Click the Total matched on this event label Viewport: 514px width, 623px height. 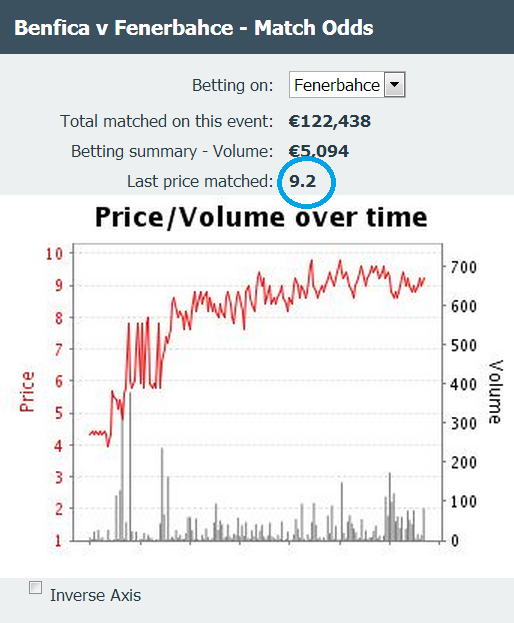point(167,121)
